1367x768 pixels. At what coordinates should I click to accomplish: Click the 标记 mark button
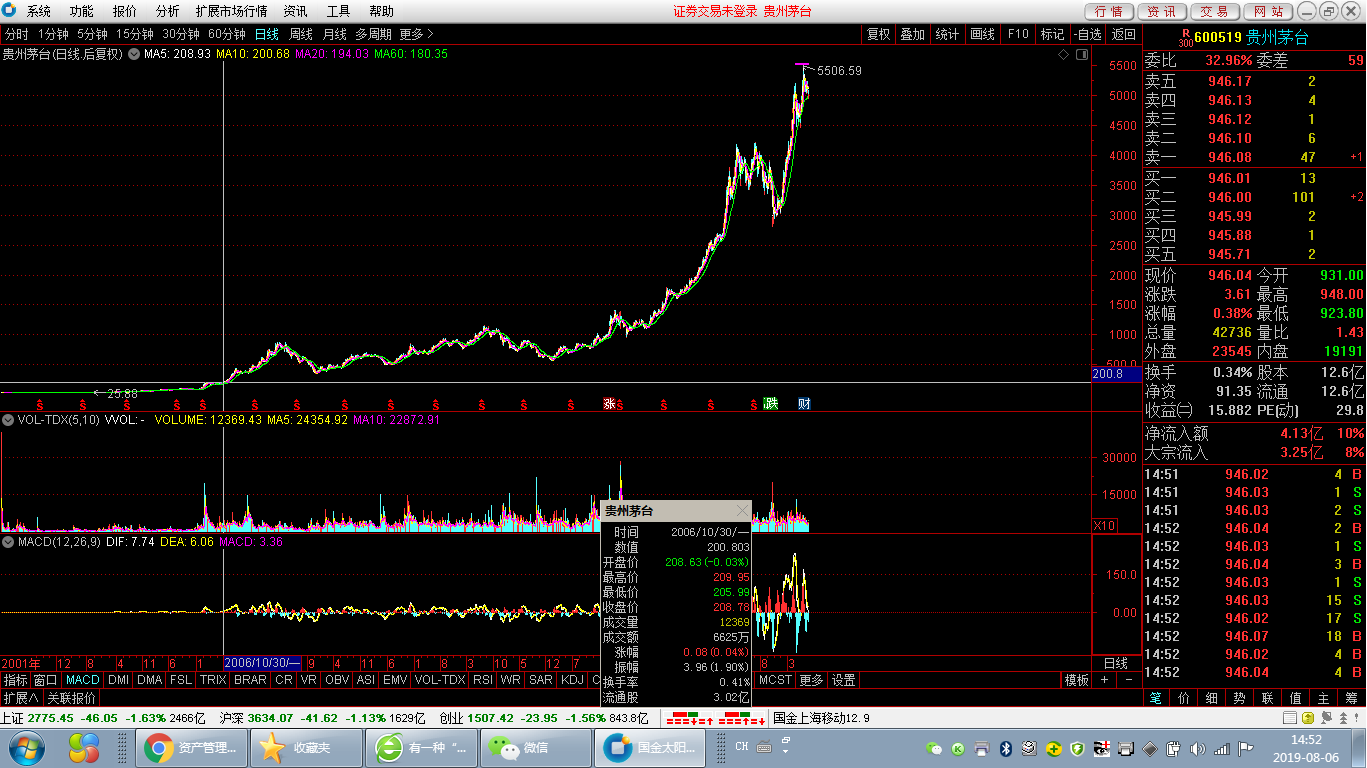[1053, 34]
